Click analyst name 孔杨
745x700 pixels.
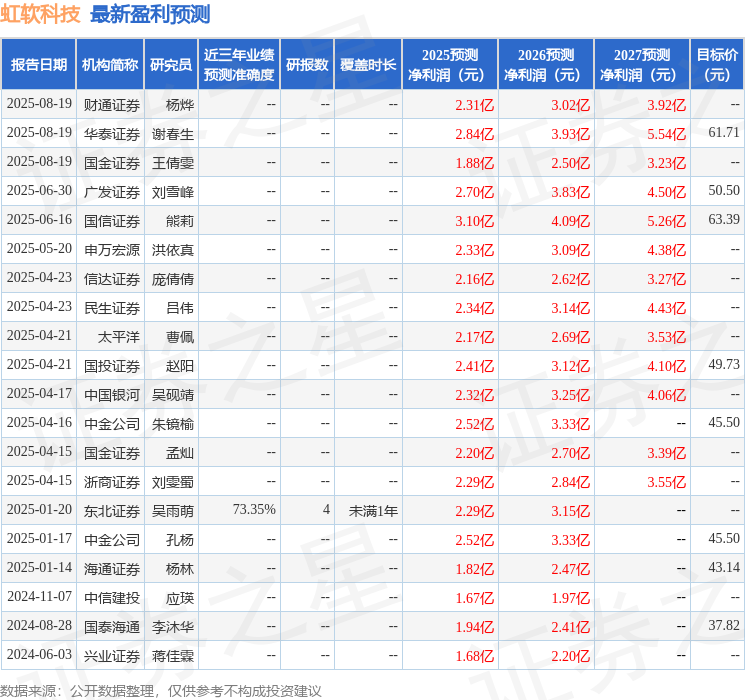coord(180,539)
